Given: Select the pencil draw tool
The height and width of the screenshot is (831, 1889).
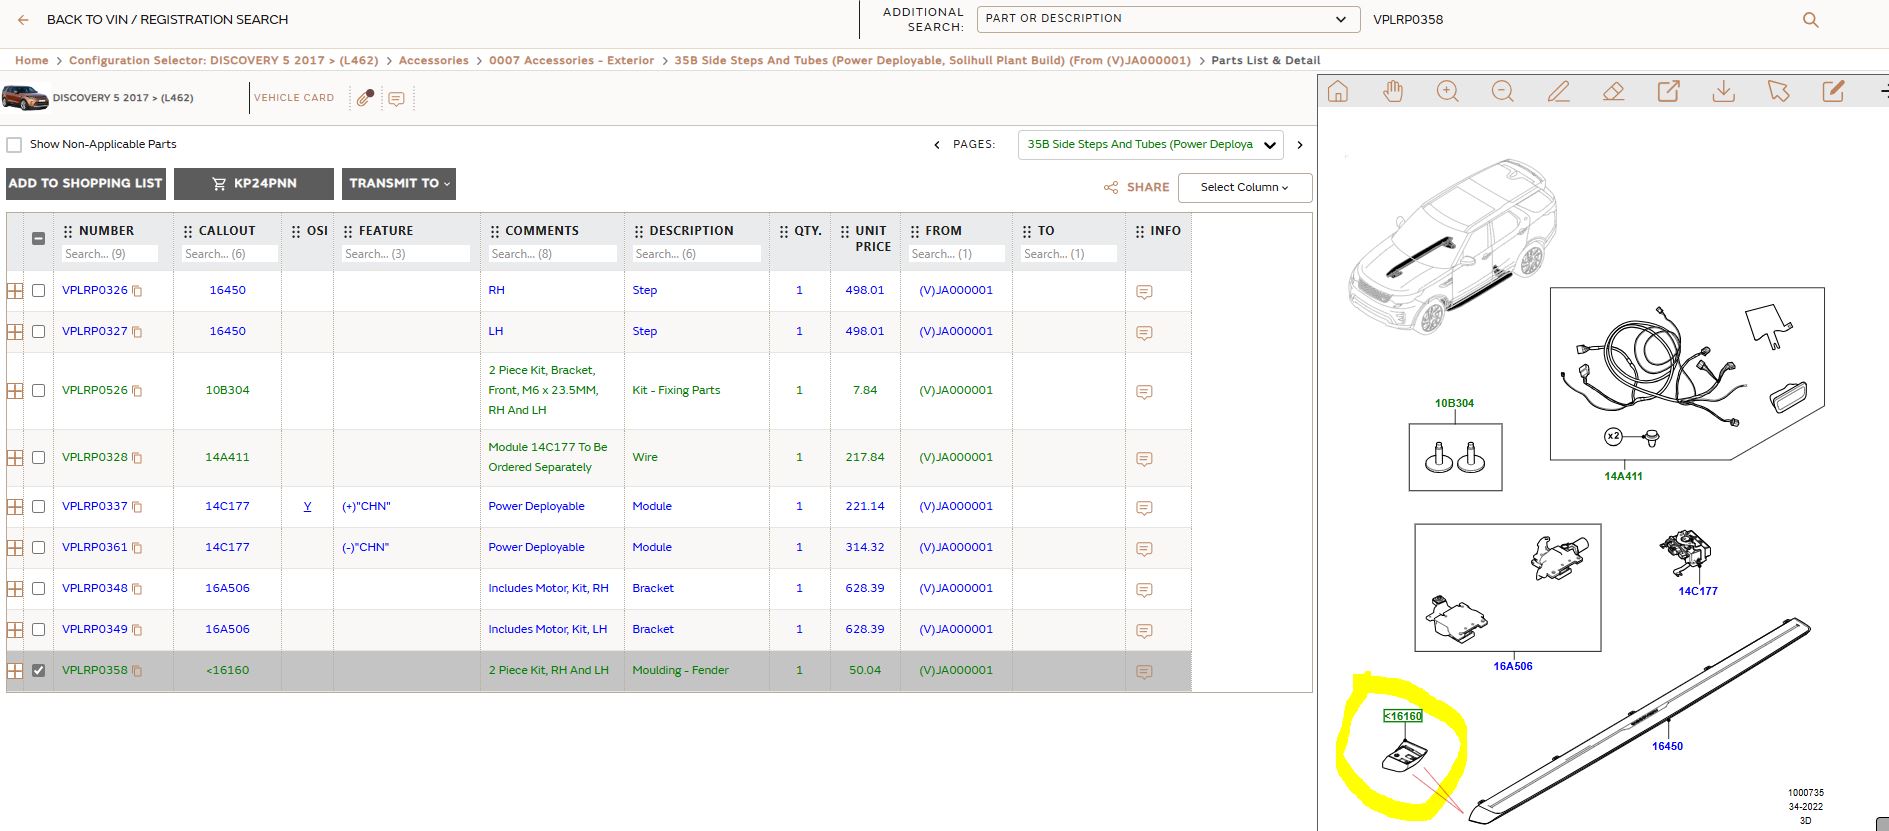Looking at the screenshot, I should [1558, 92].
